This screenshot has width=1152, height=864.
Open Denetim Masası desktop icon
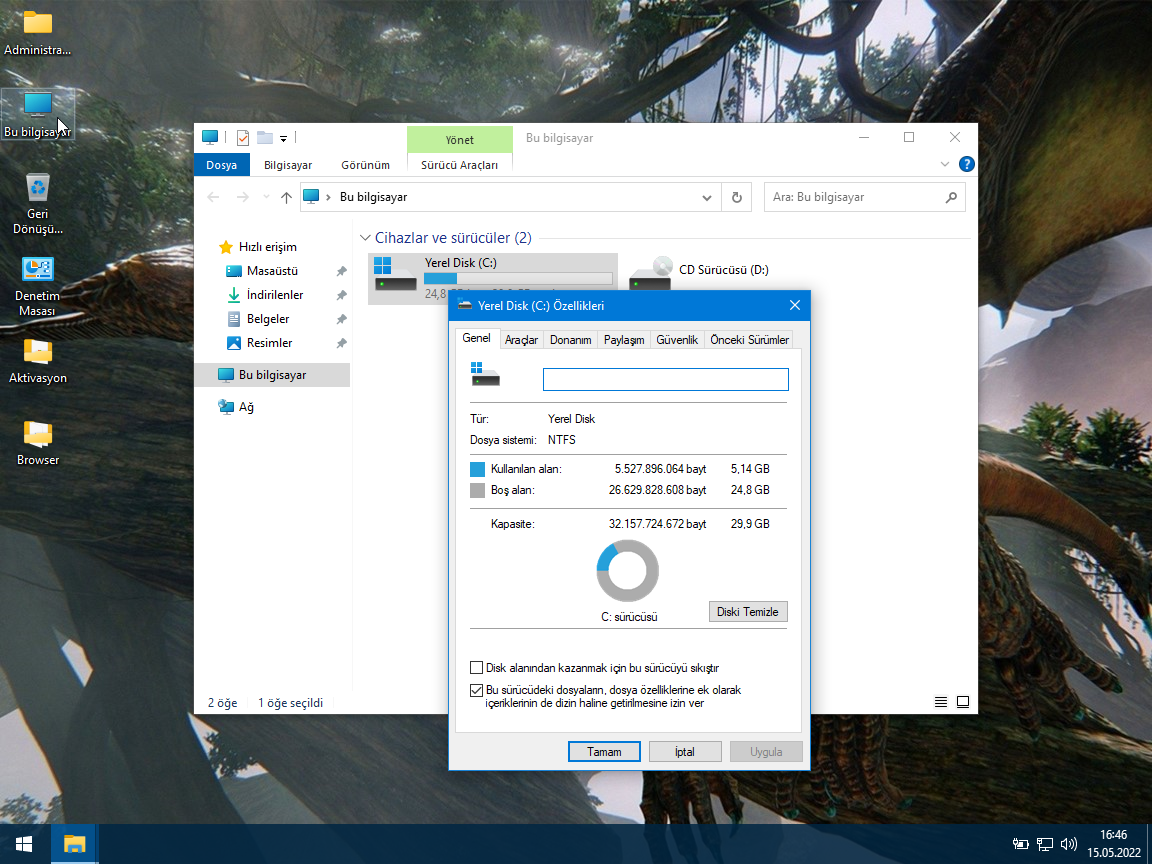click(37, 270)
